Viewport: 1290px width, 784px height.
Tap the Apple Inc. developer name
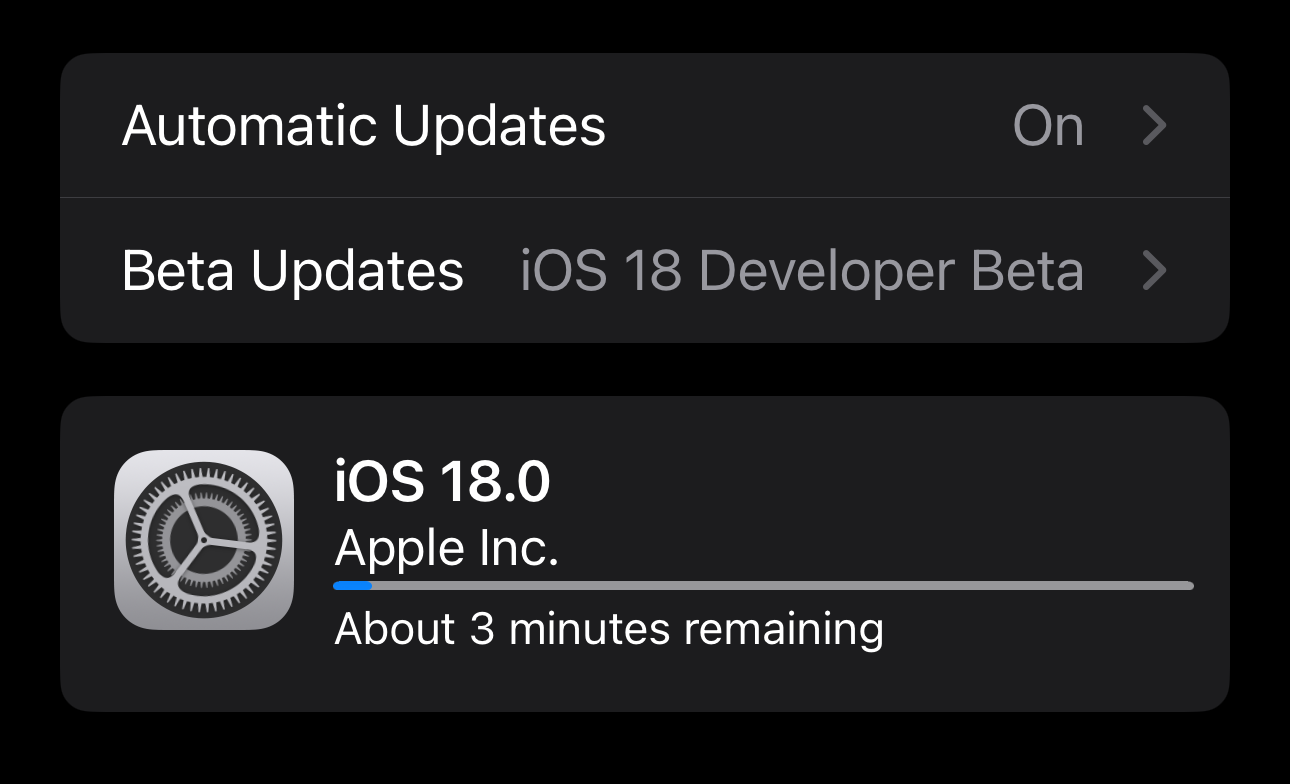pyautogui.click(x=446, y=548)
